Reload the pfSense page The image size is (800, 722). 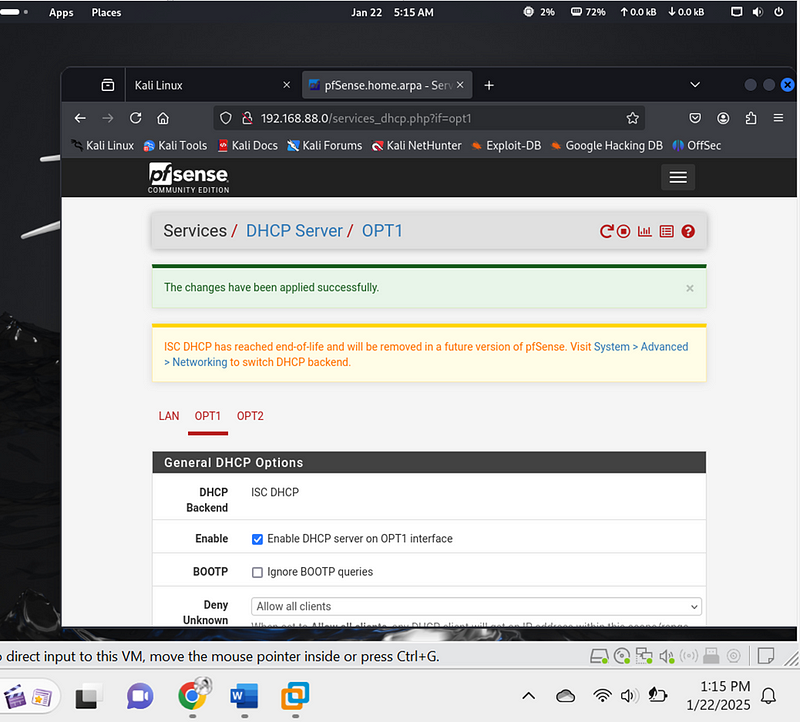(135, 118)
